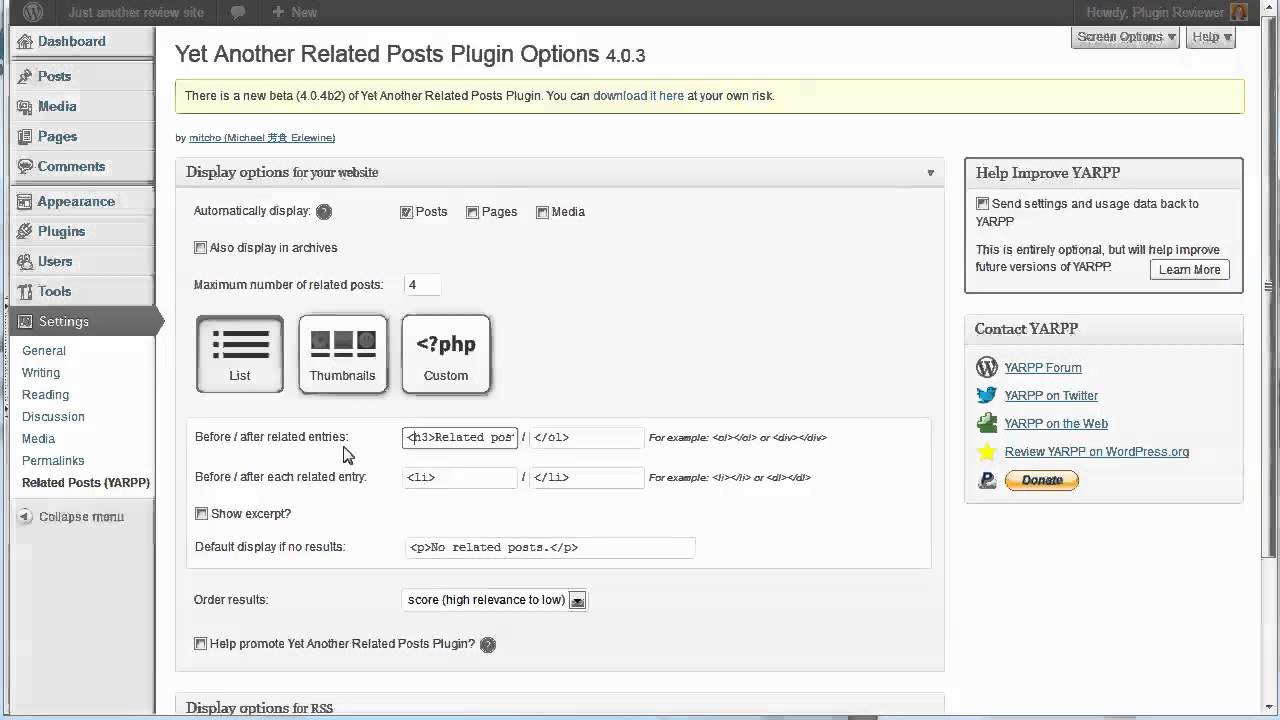Click the Comments sidebar icon
The image size is (1280, 720).
24,166
